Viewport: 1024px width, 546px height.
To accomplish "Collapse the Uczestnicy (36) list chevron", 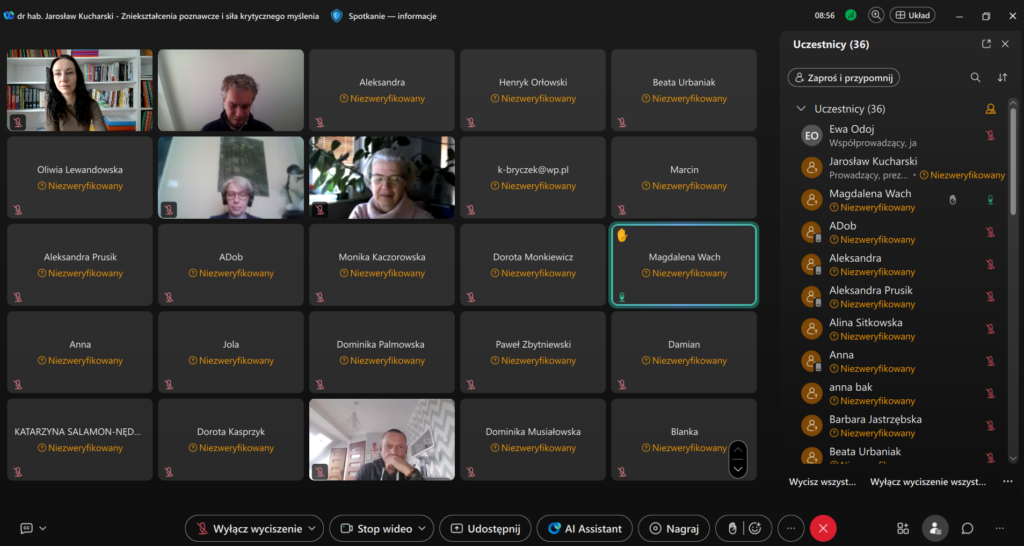I will [800, 108].
